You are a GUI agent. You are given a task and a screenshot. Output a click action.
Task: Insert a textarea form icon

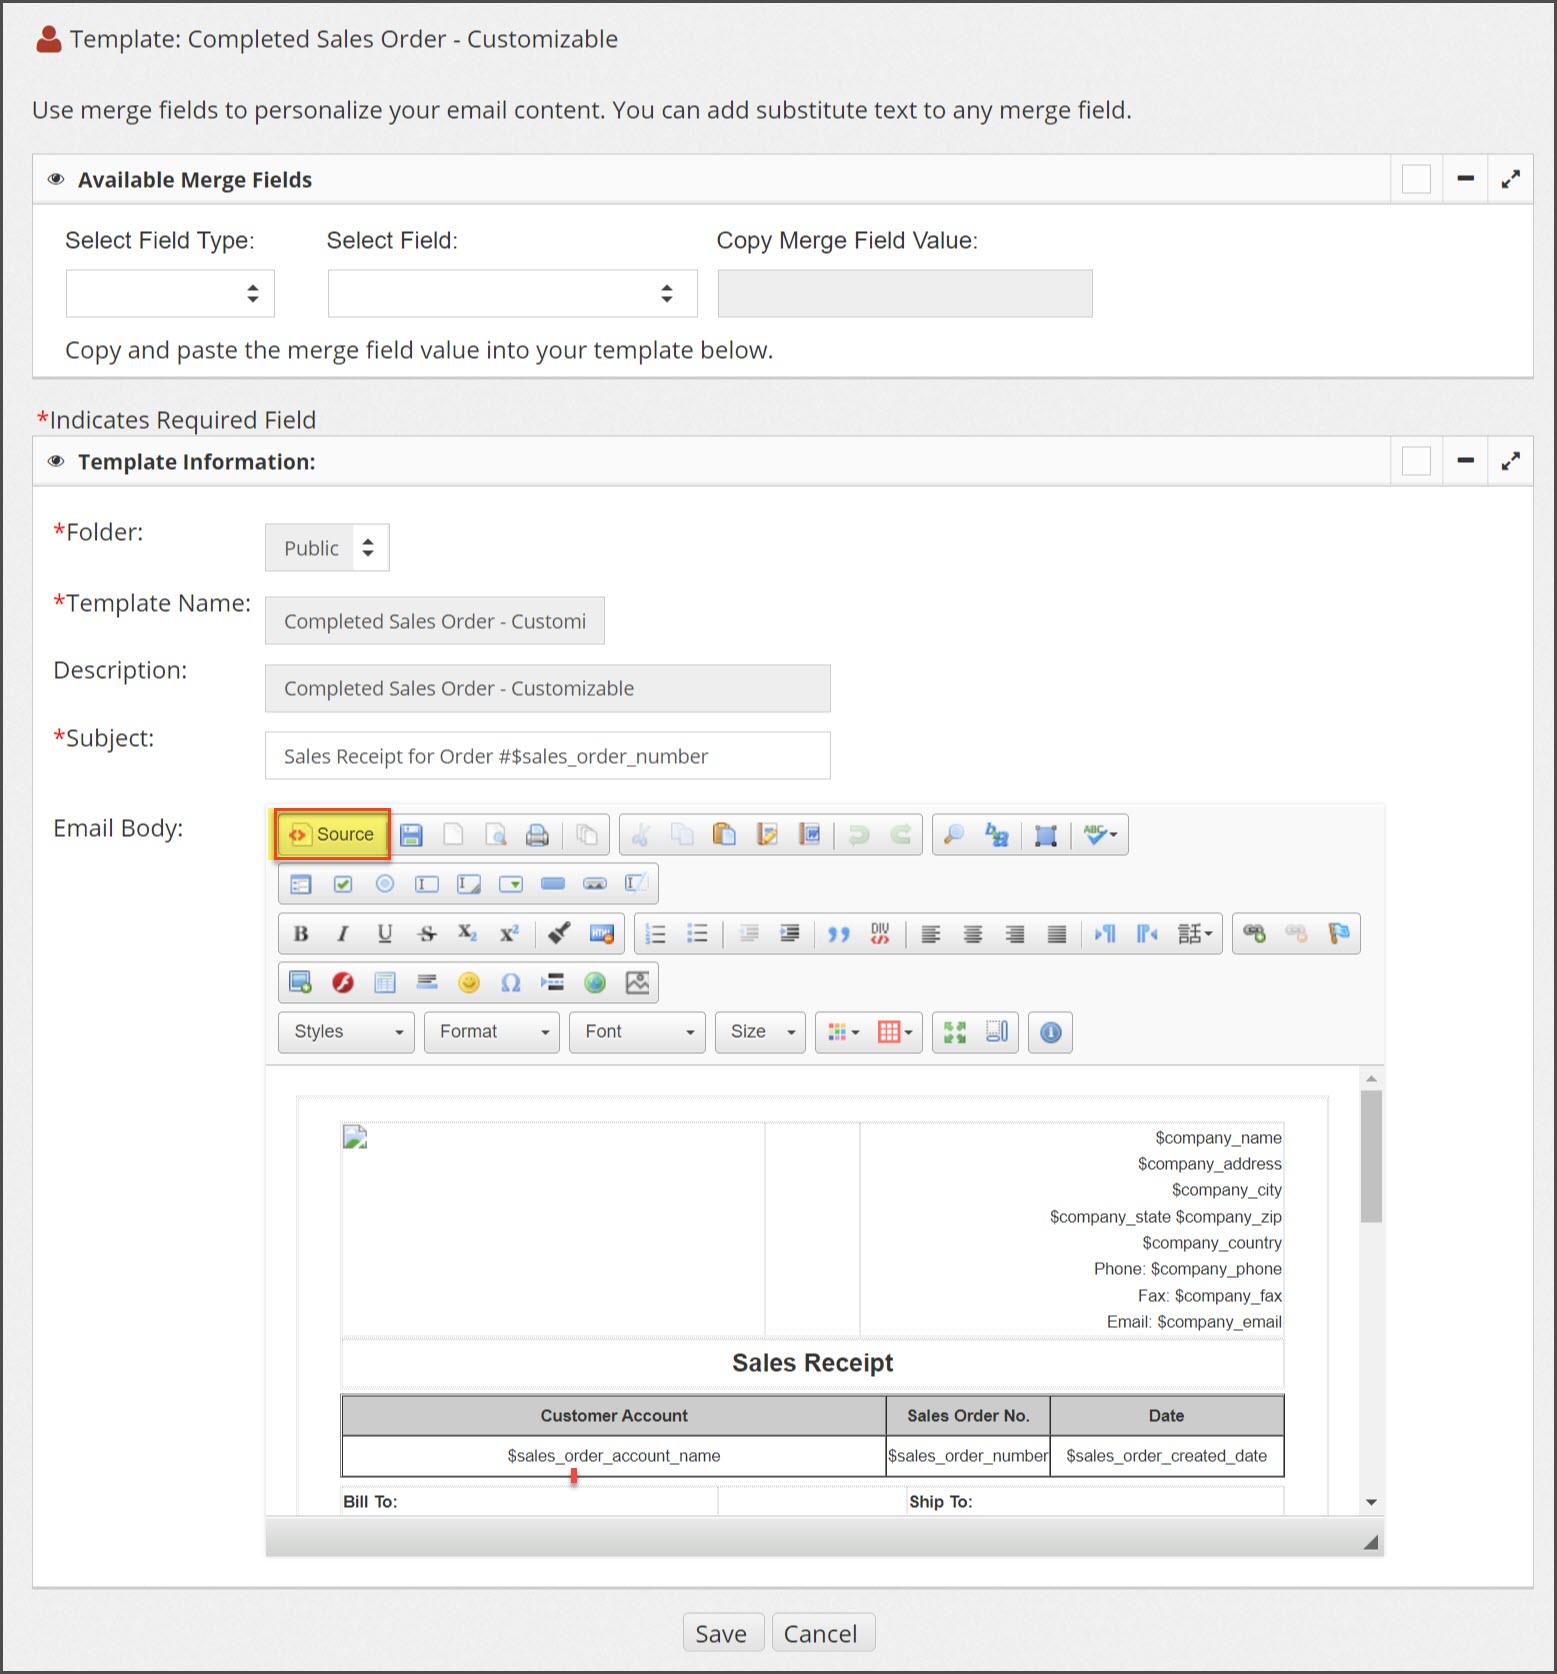pyautogui.click(x=469, y=884)
